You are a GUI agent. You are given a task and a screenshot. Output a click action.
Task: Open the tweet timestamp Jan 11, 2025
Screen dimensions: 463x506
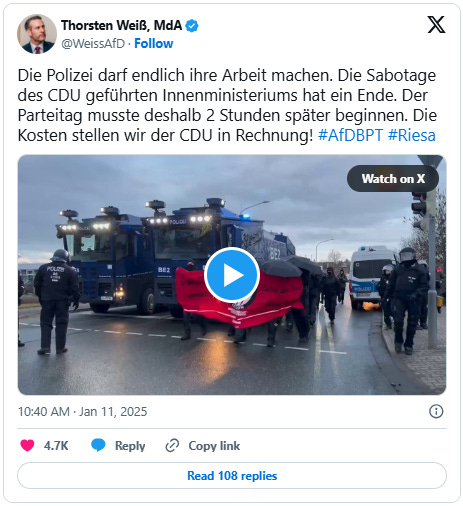pos(82,412)
